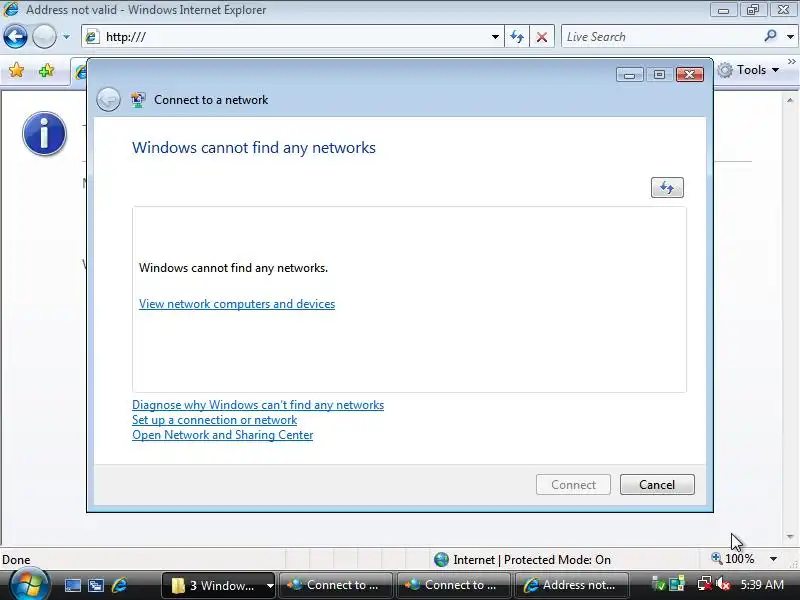The width and height of the screenshot is (800, 600).
Task: Restore down the Internet Explorer window
Action: (753, 10)
